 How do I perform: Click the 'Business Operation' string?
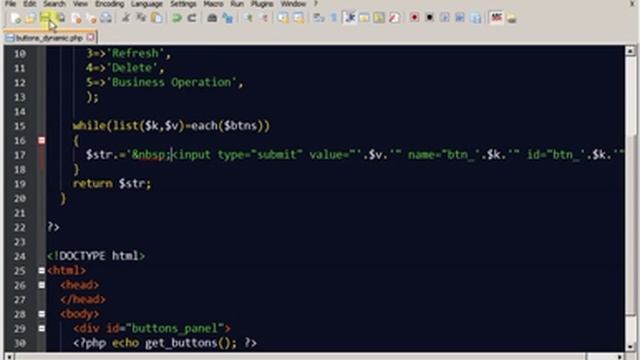pos(171,82)
